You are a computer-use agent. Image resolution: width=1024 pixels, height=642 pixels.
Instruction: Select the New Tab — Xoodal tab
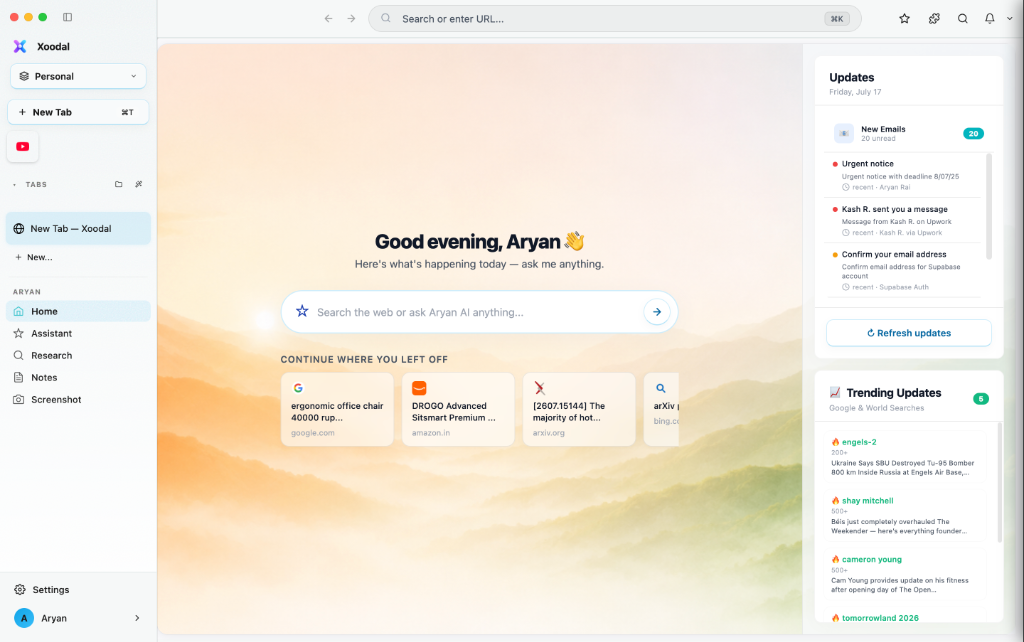78,229
